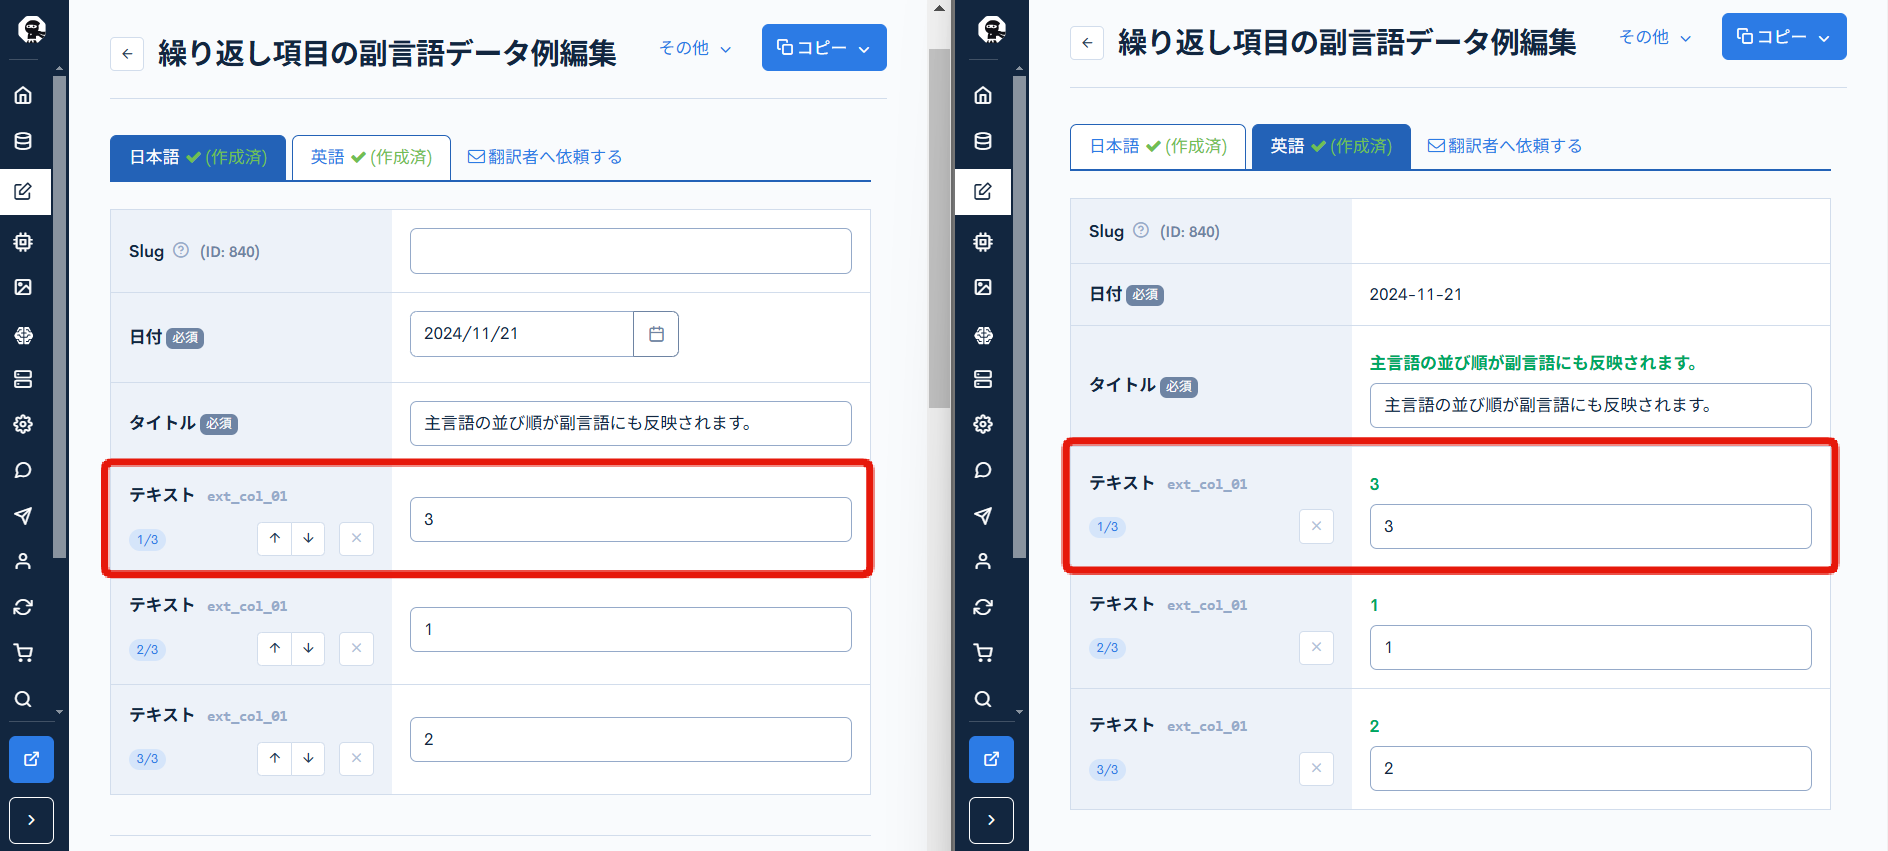Click right window text field containing 3
Image resolution: width=1888 pixels, height=851 pixels.
click(1591, 526)
